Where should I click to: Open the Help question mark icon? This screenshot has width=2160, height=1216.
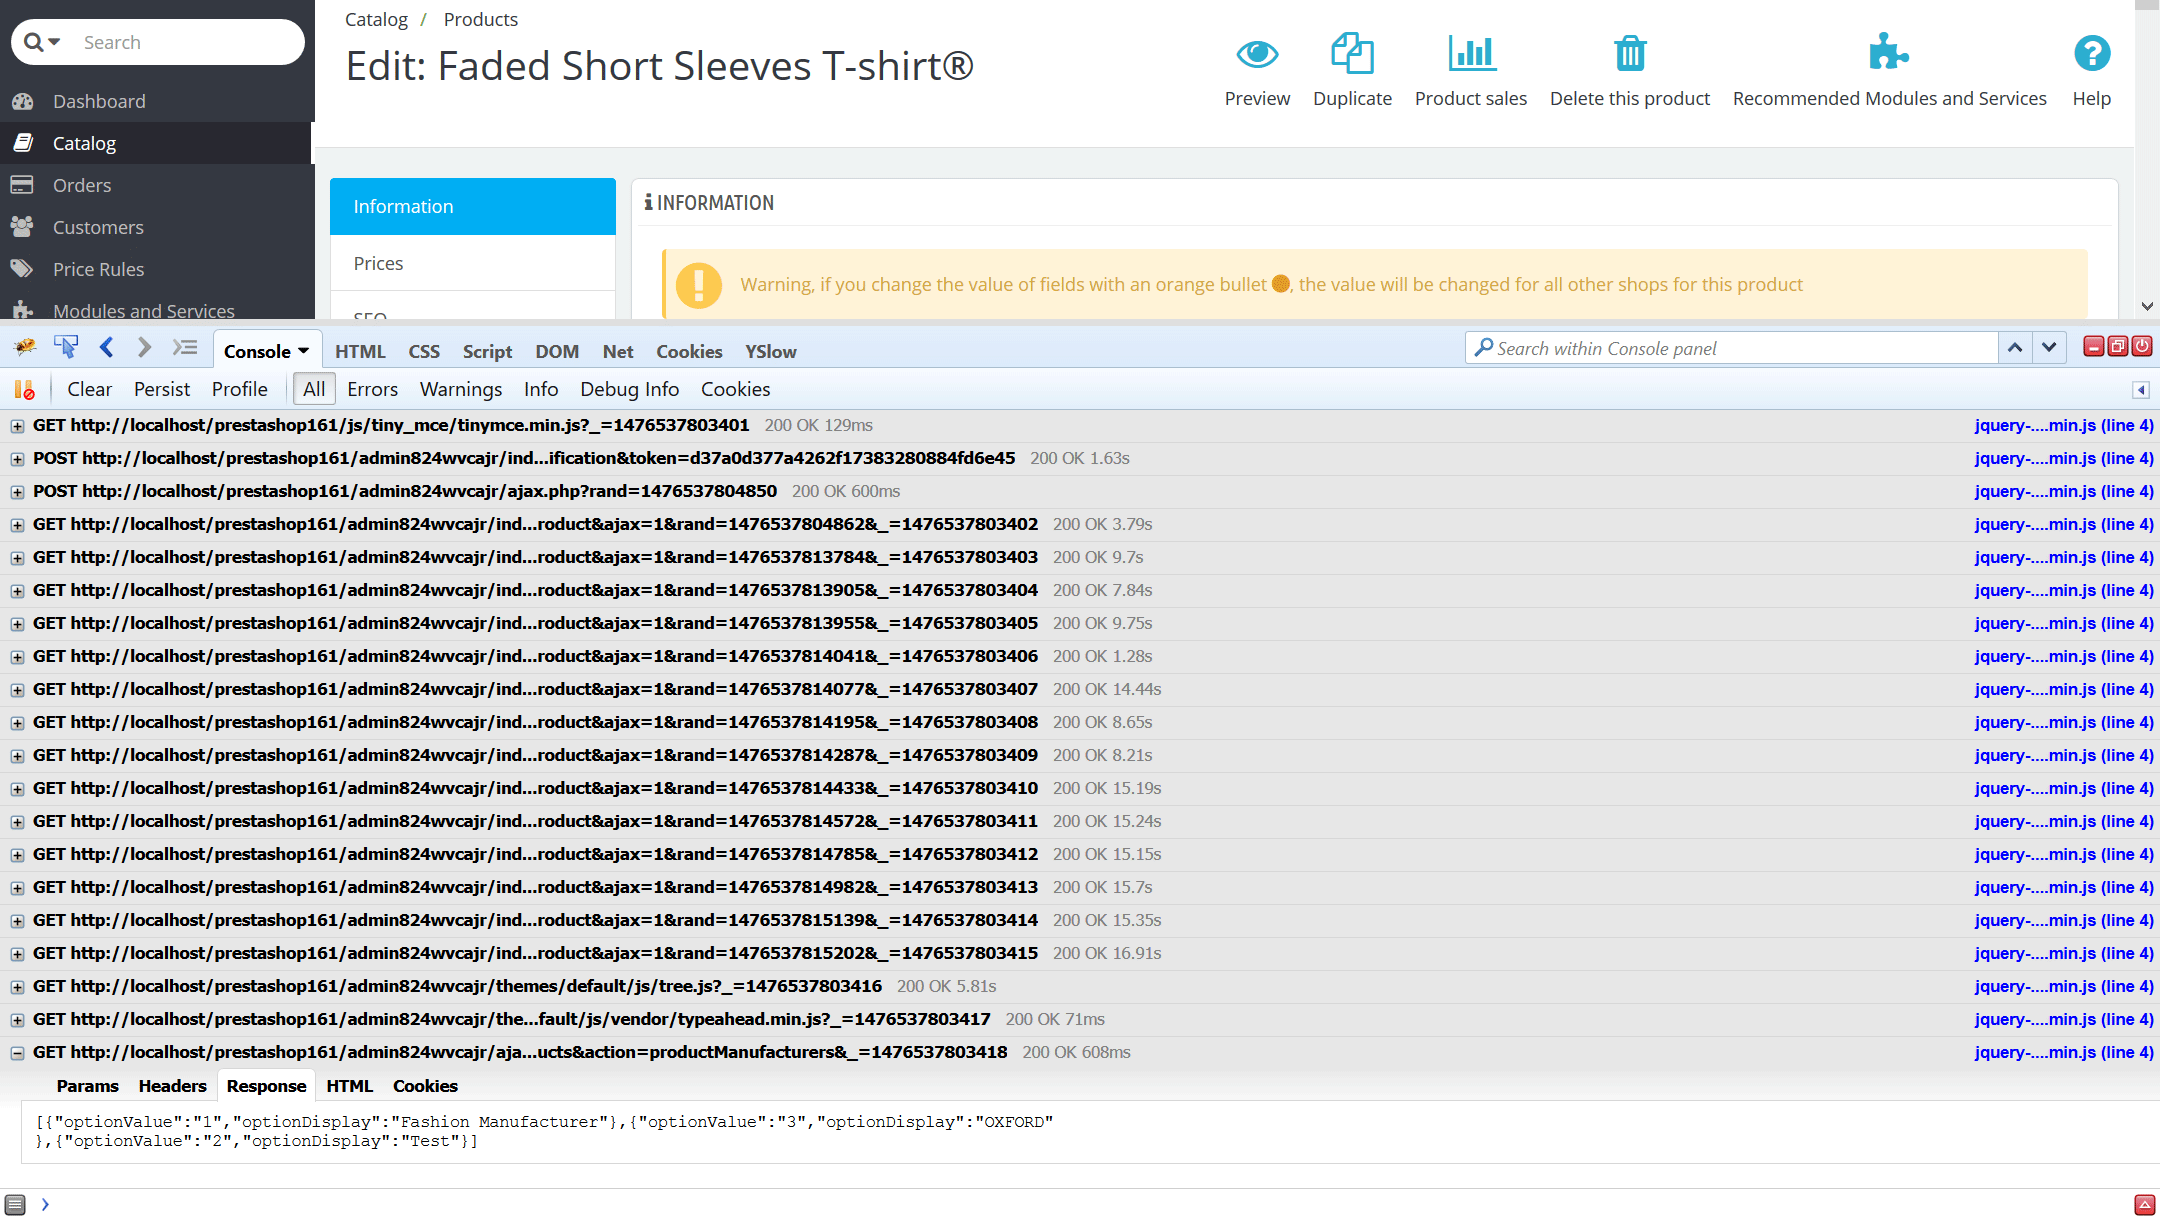coord(2091,53)
